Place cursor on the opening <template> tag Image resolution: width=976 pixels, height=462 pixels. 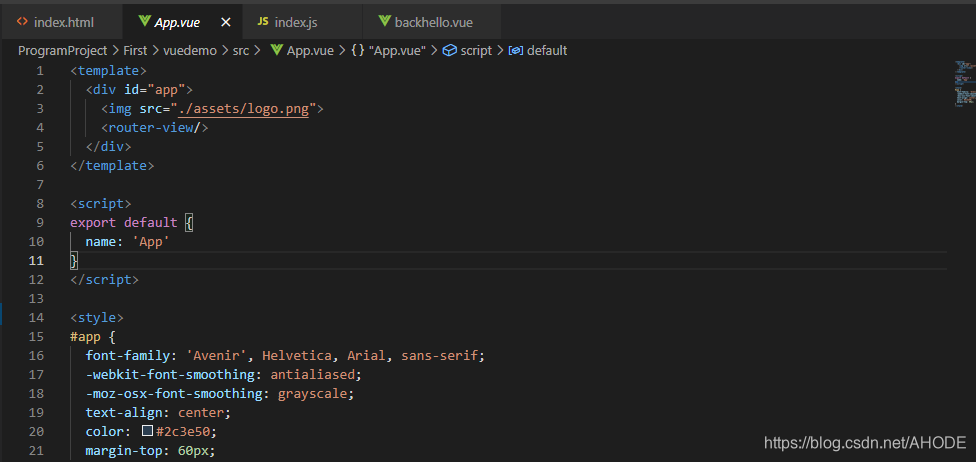coord(108,71)
